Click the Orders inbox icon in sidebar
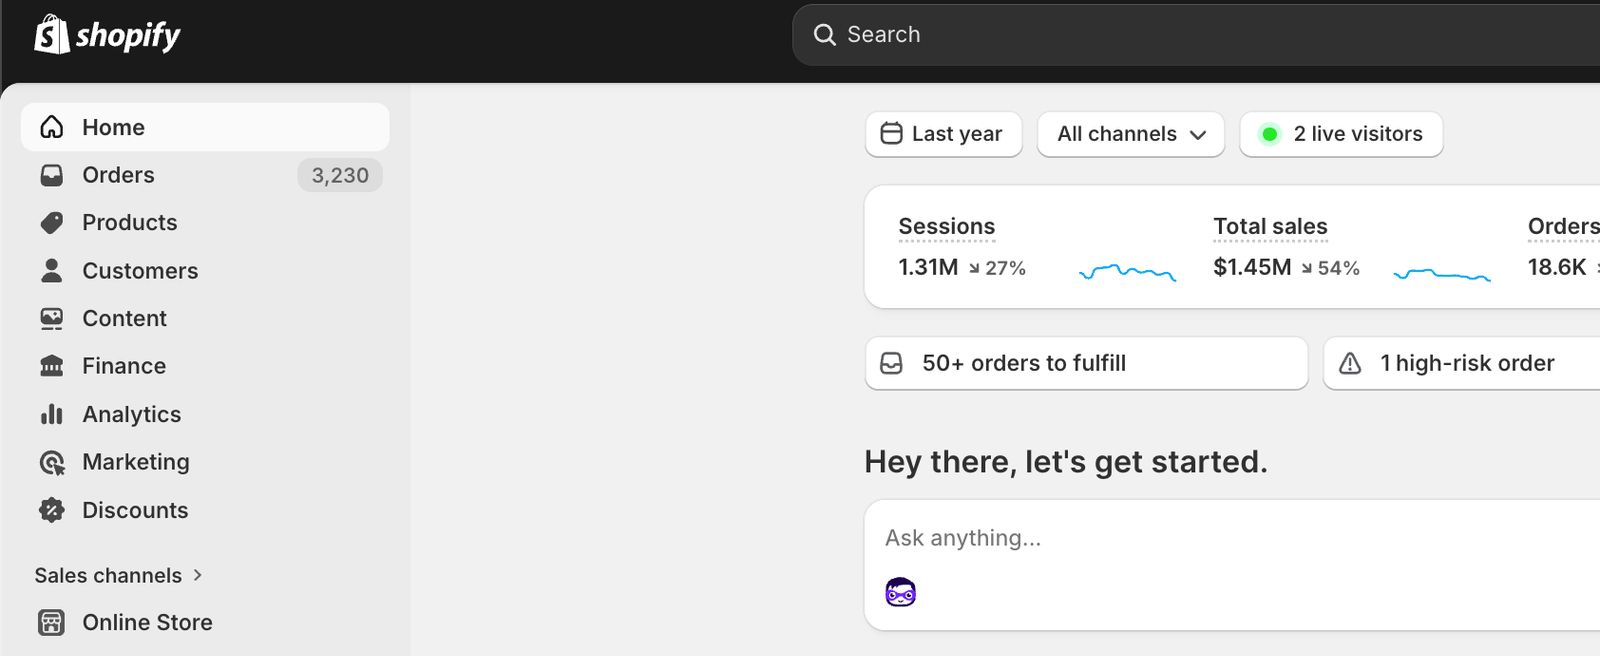 52,175
